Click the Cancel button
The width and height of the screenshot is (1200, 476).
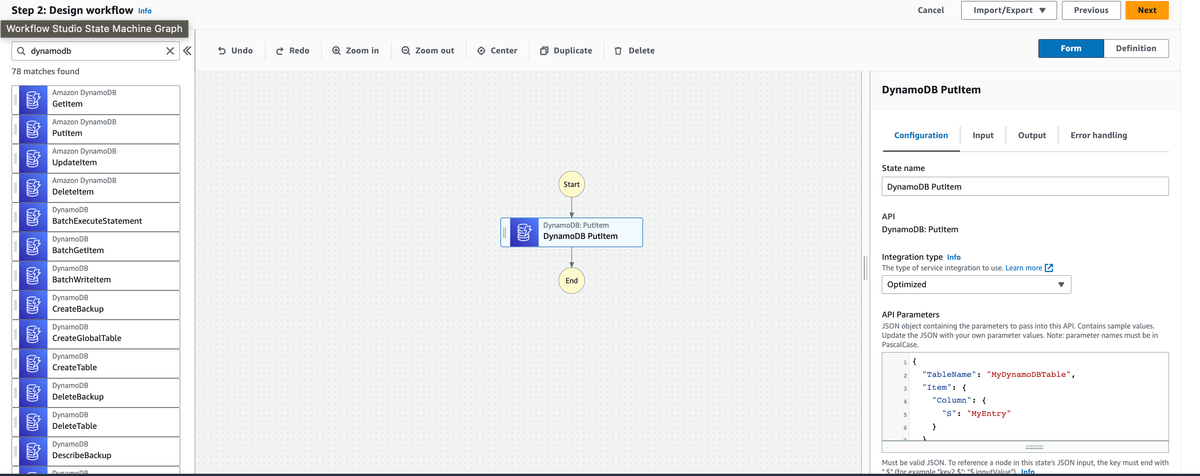pos(930,10)
